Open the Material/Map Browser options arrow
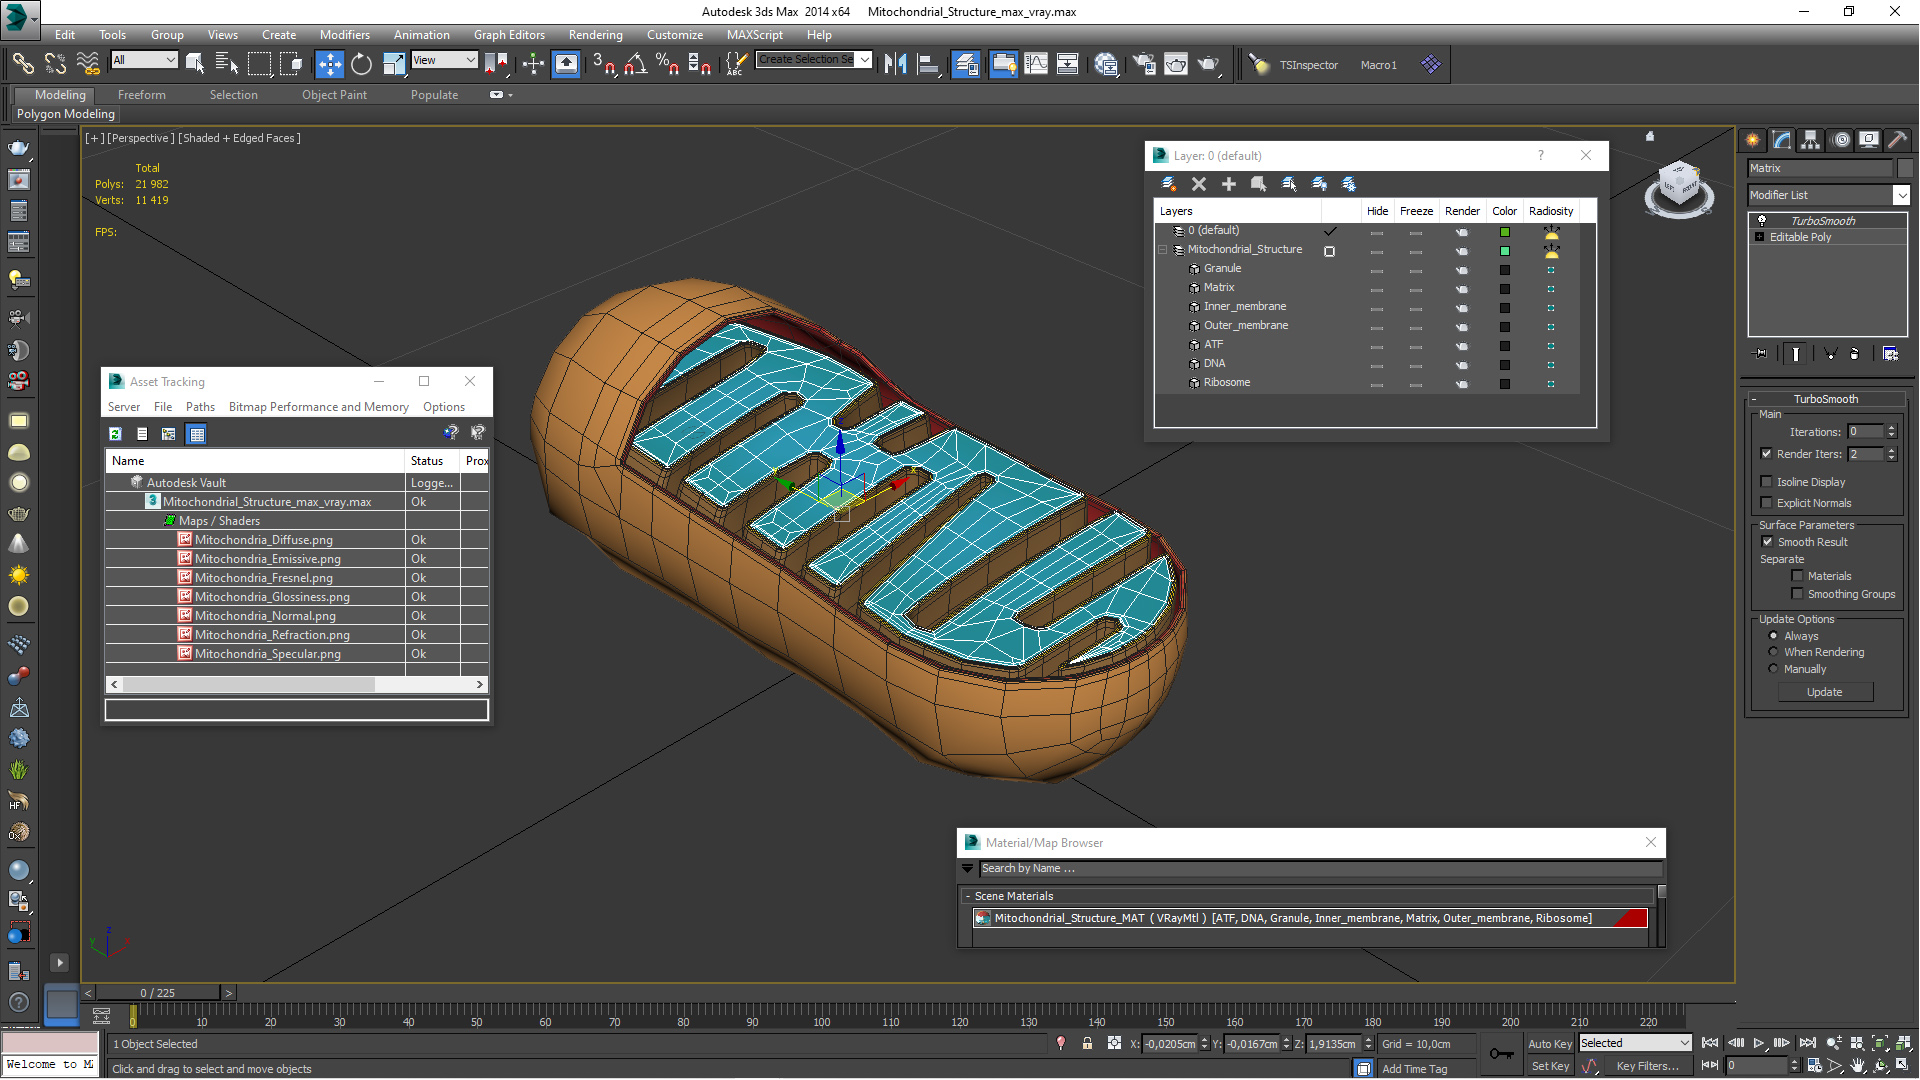 (967, 869)
